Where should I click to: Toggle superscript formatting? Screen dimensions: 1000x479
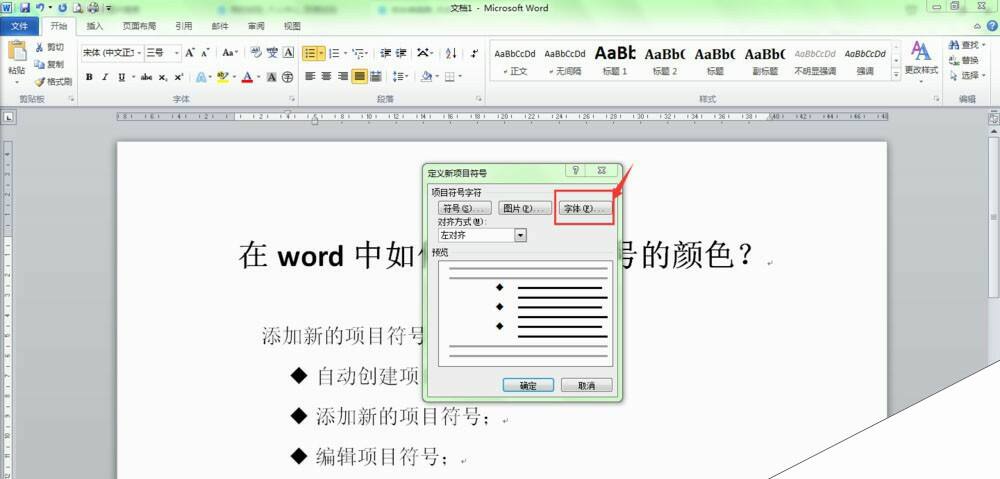(x=179, y=77)
